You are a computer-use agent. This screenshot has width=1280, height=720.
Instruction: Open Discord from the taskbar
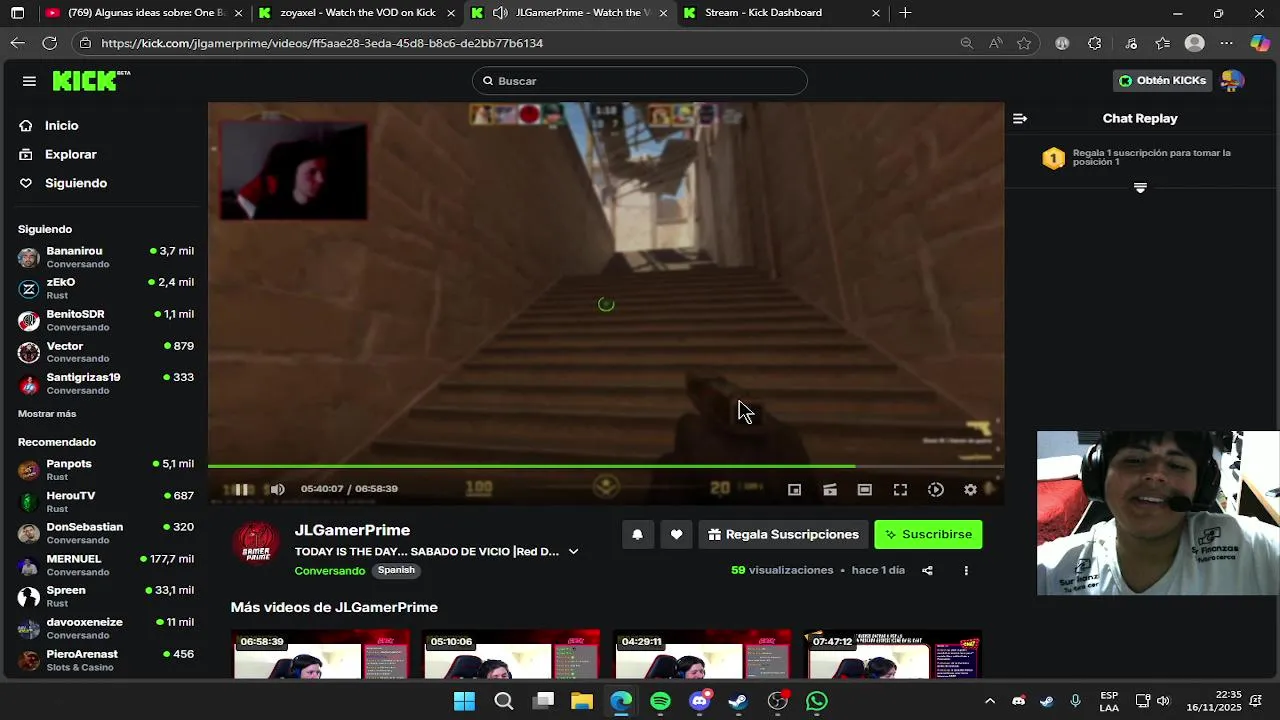699,701
